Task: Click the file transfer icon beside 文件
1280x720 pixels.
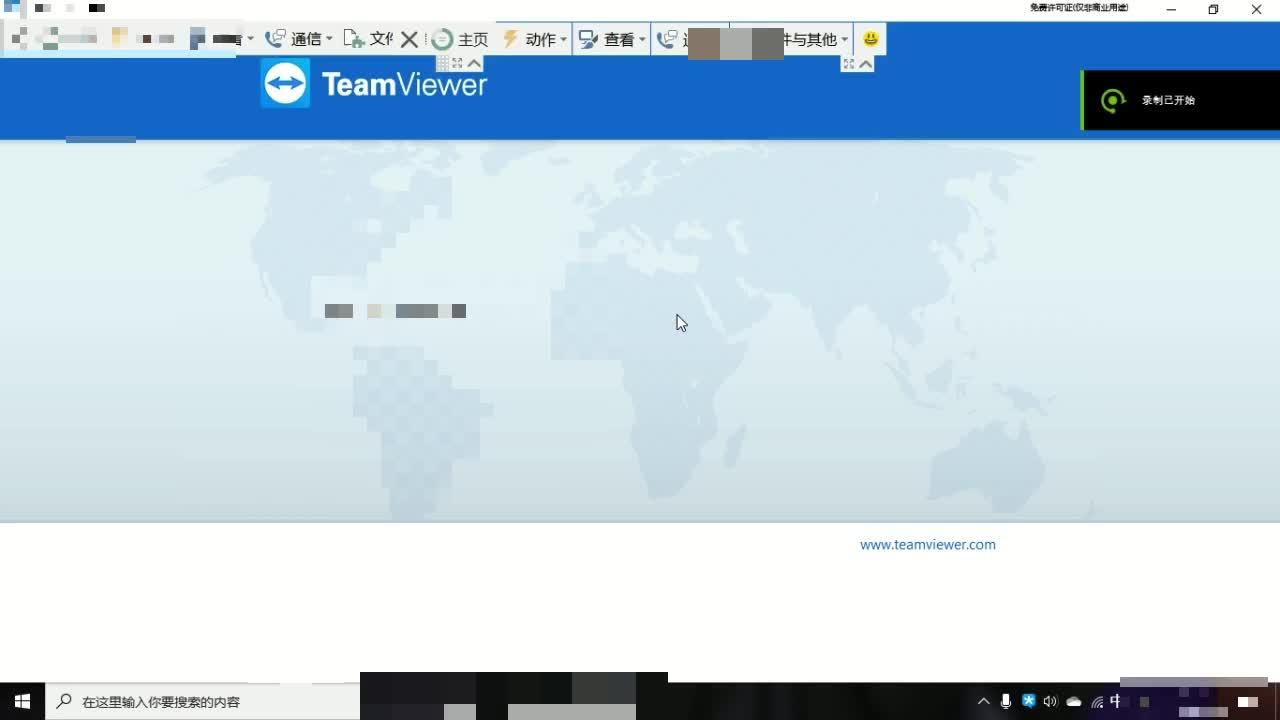Action: coord(354,39)
